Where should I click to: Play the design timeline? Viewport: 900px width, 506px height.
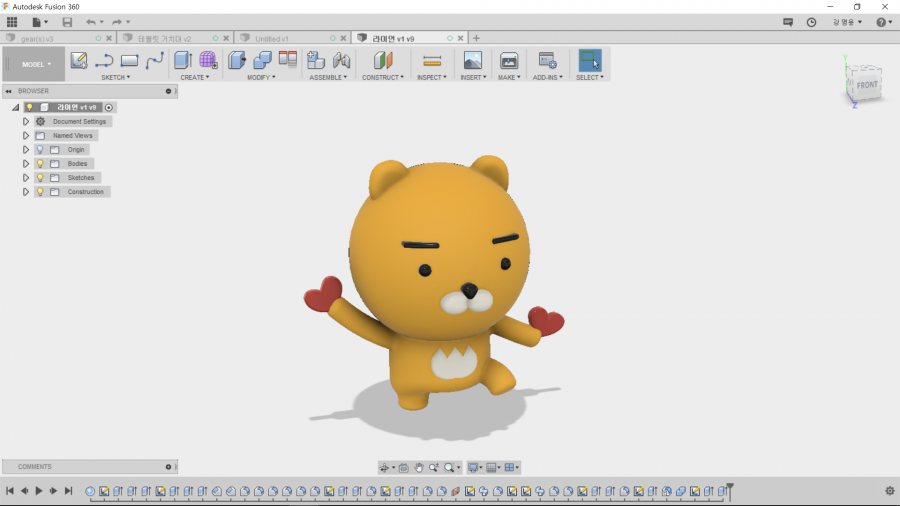click(39, 491)
